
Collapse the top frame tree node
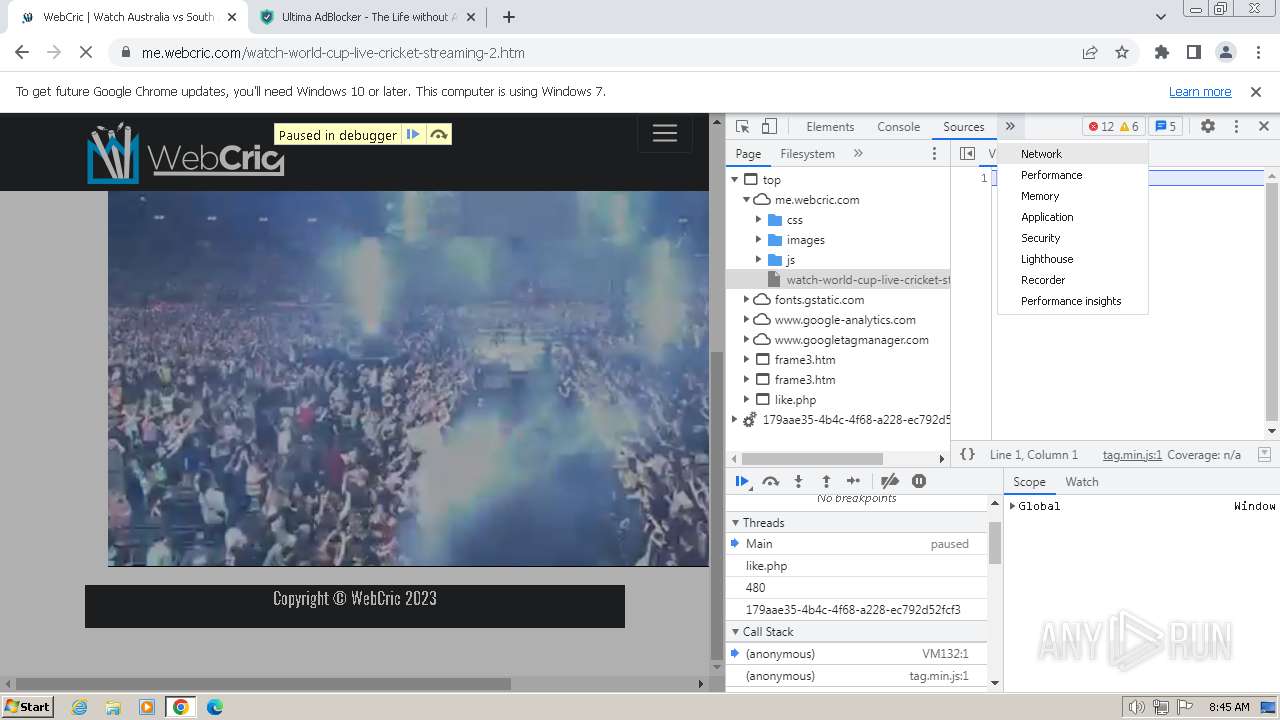tap(735, 180)
